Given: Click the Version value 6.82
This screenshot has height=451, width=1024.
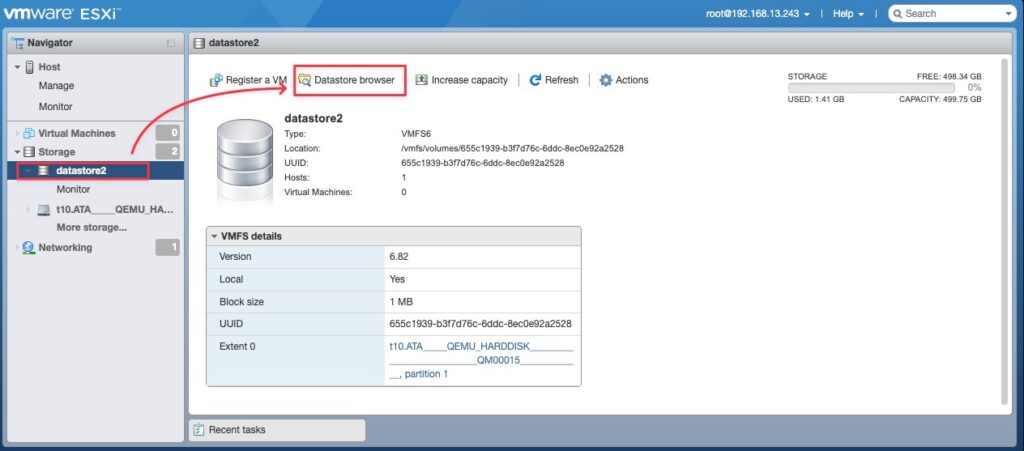Looking at the screenshot, I should pyautogui.click(x=399, y=257).
